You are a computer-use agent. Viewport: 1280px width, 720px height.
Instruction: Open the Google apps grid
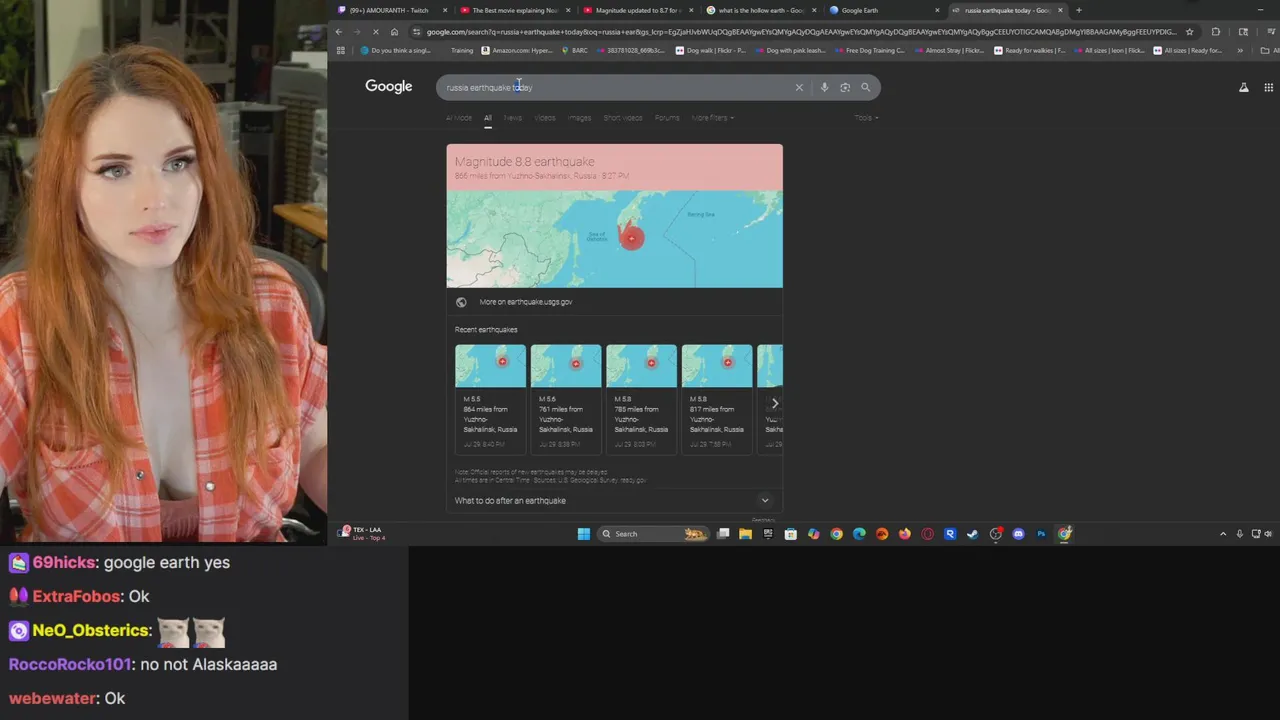1268,88
